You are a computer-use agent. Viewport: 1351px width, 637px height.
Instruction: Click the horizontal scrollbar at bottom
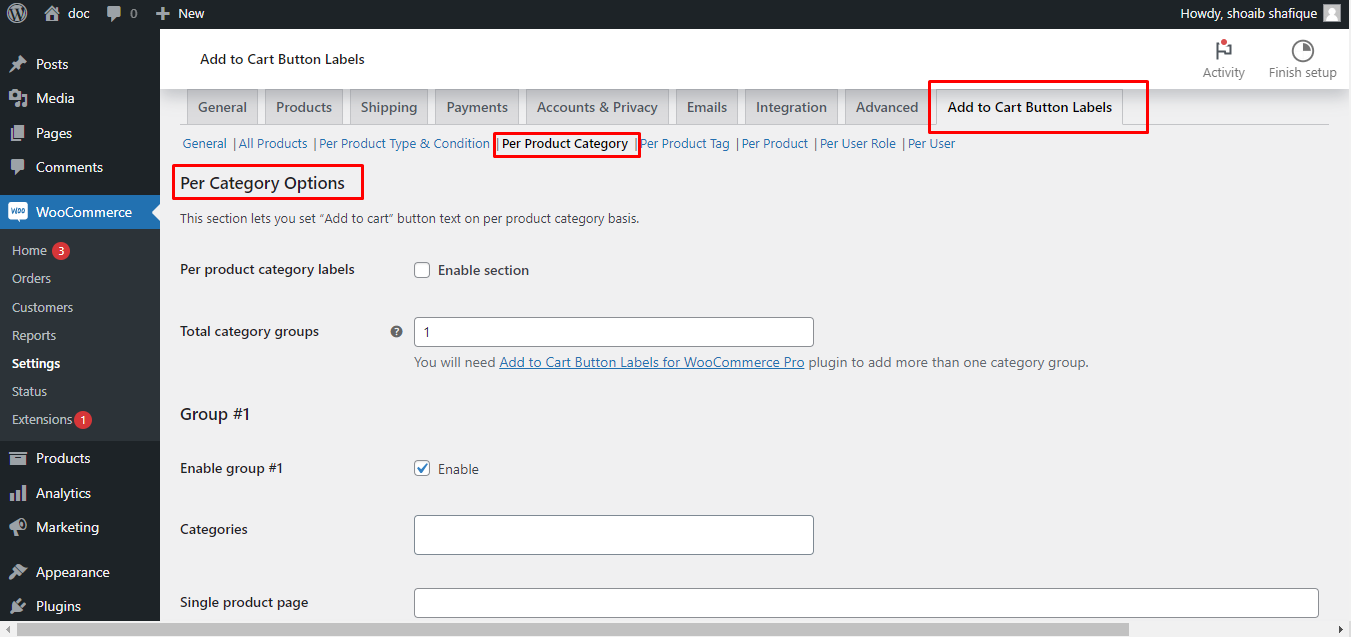[x=573, y=629]
